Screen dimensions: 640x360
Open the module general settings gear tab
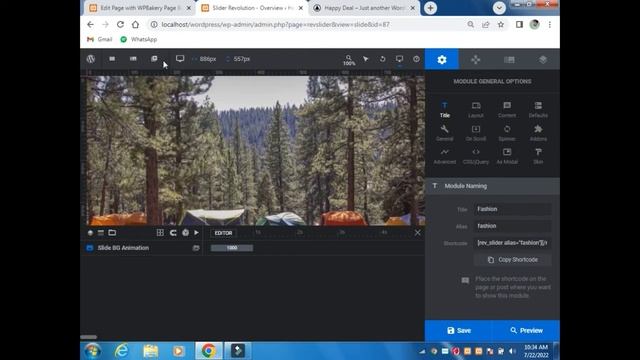tap(442, 60)
